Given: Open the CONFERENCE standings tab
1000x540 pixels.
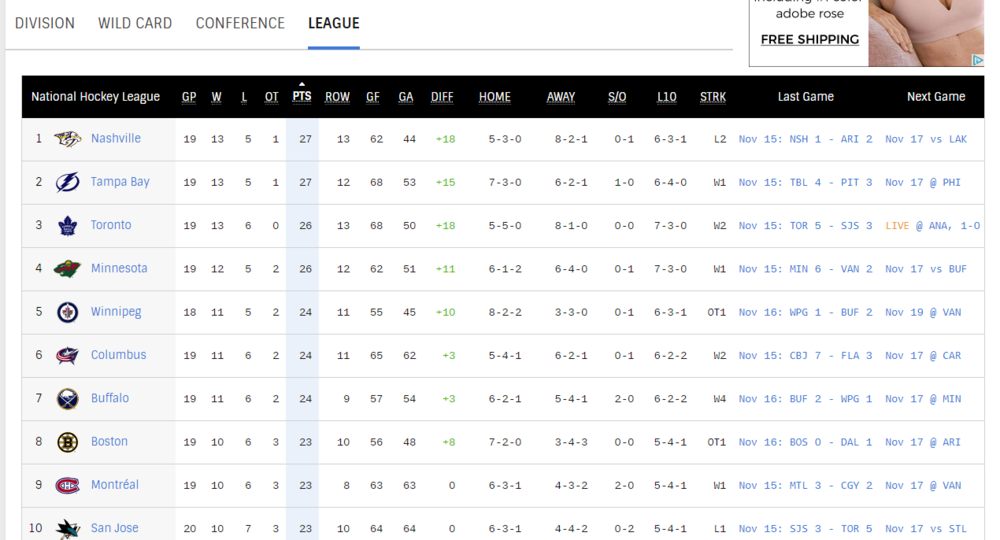Looking at the screenshot, I should click(x=240, y=24).
